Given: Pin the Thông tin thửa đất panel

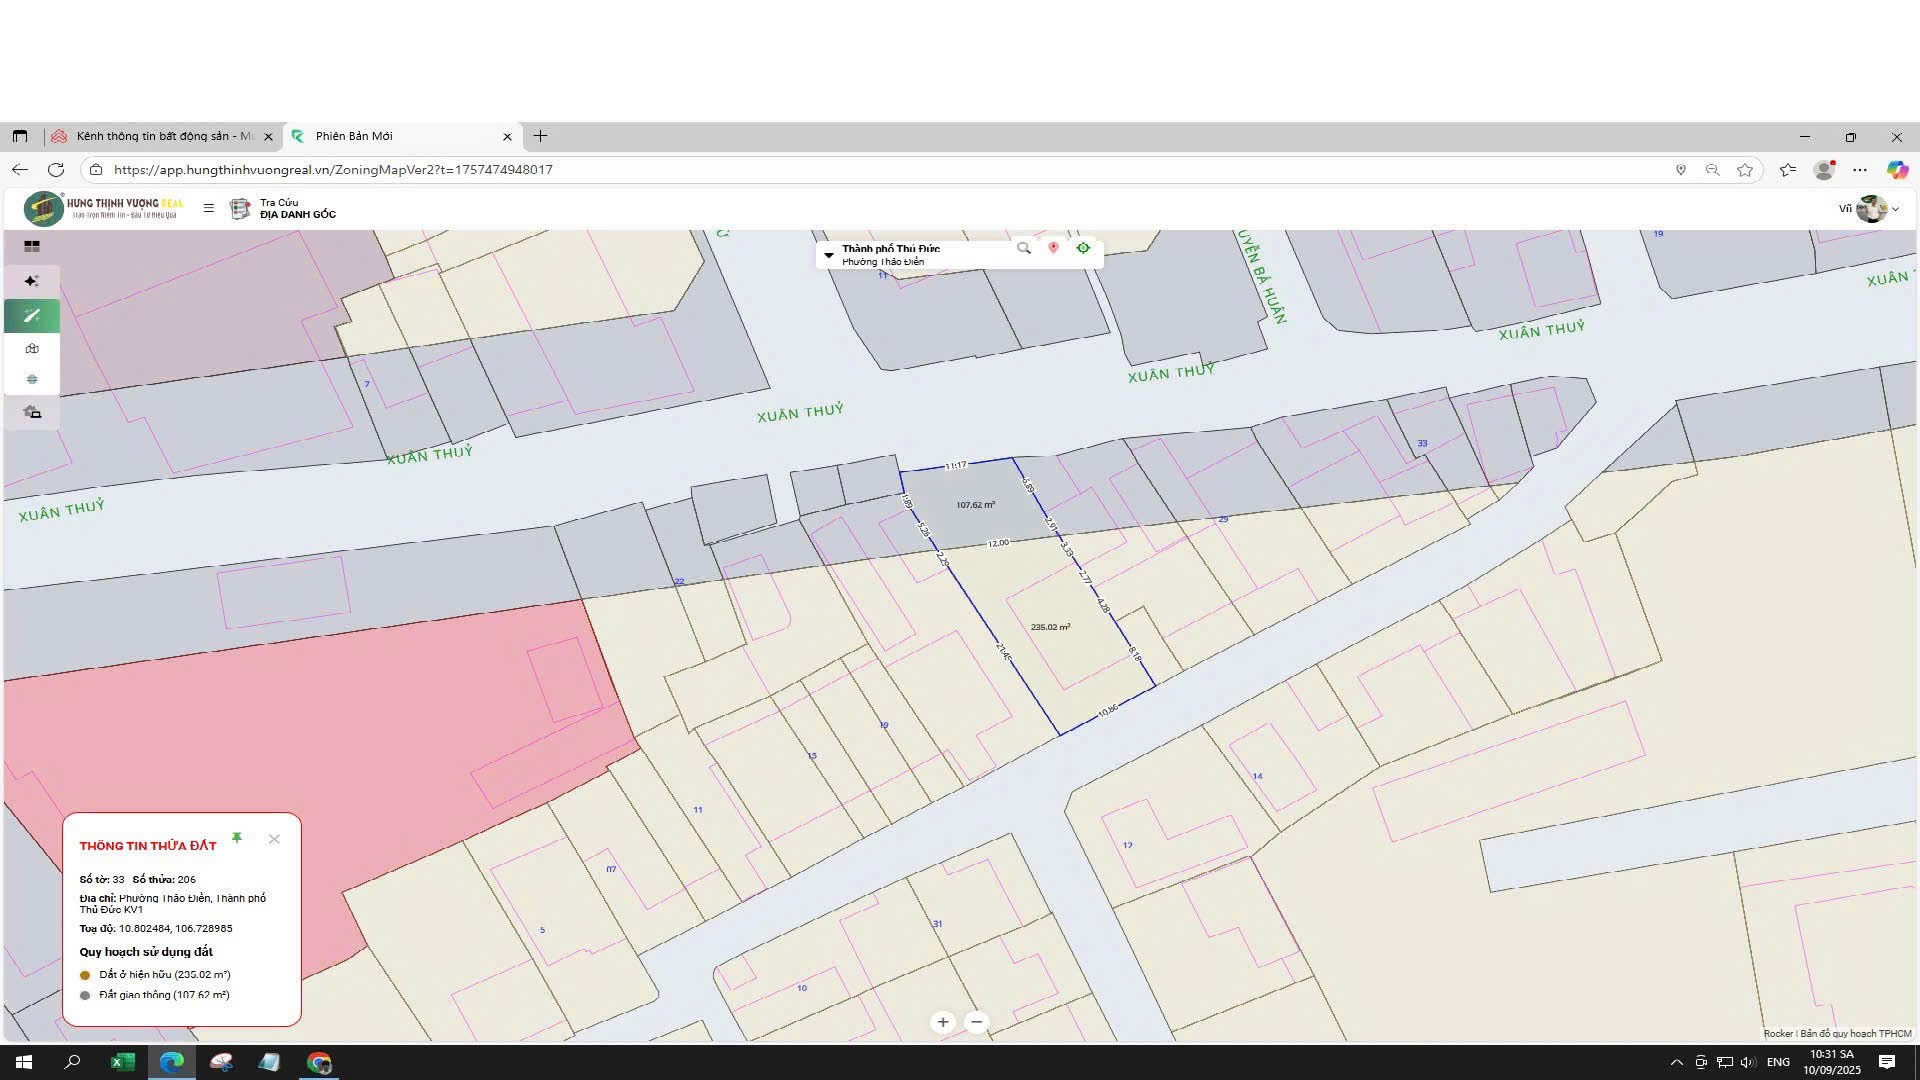Looking at the screenshot, I should pos(237,838).
